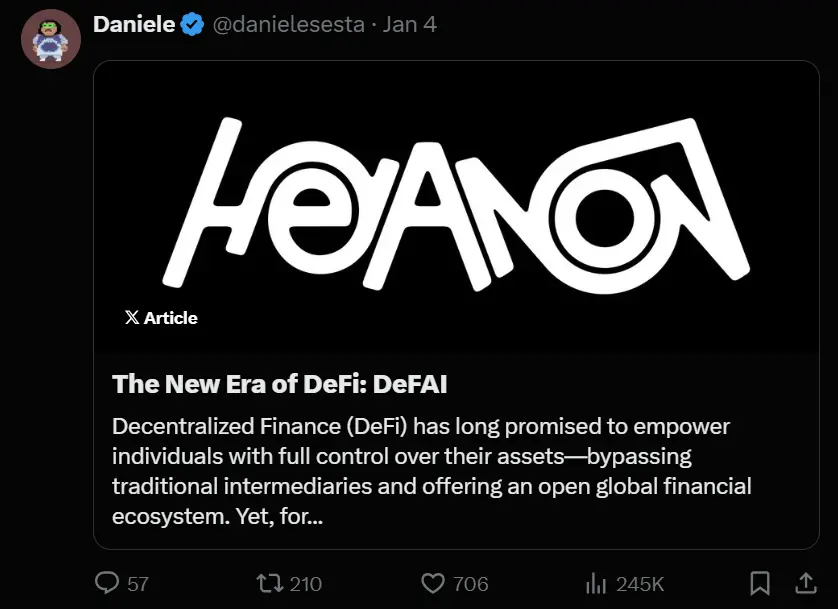Open the @danielesesta handle link

pyautogui.click(x=287, y=25)
